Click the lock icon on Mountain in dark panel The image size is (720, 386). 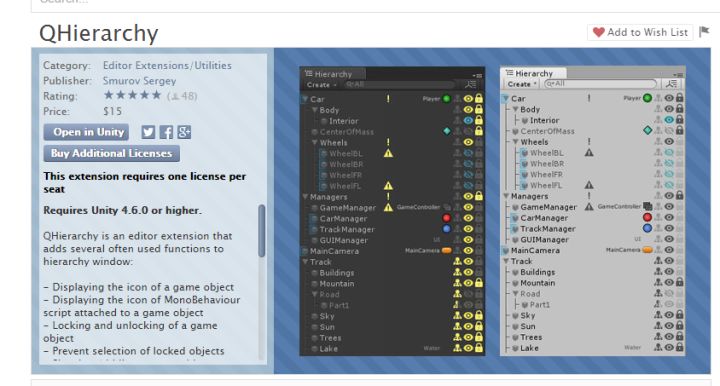pos(479,283)
